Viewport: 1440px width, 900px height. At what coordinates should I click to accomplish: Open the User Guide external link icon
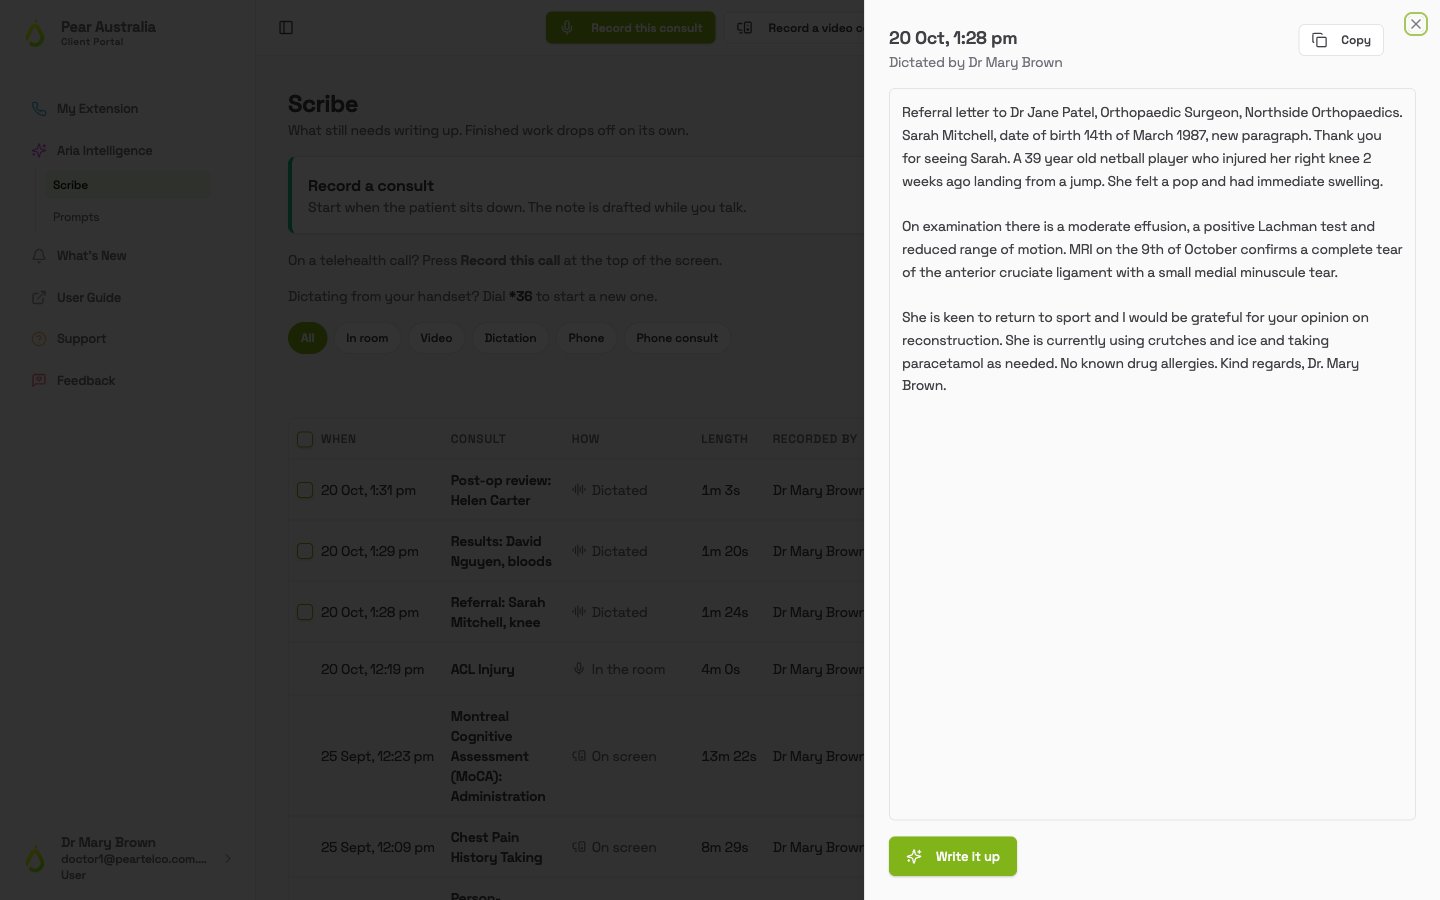pyautogui.click(x=39, y=298)
